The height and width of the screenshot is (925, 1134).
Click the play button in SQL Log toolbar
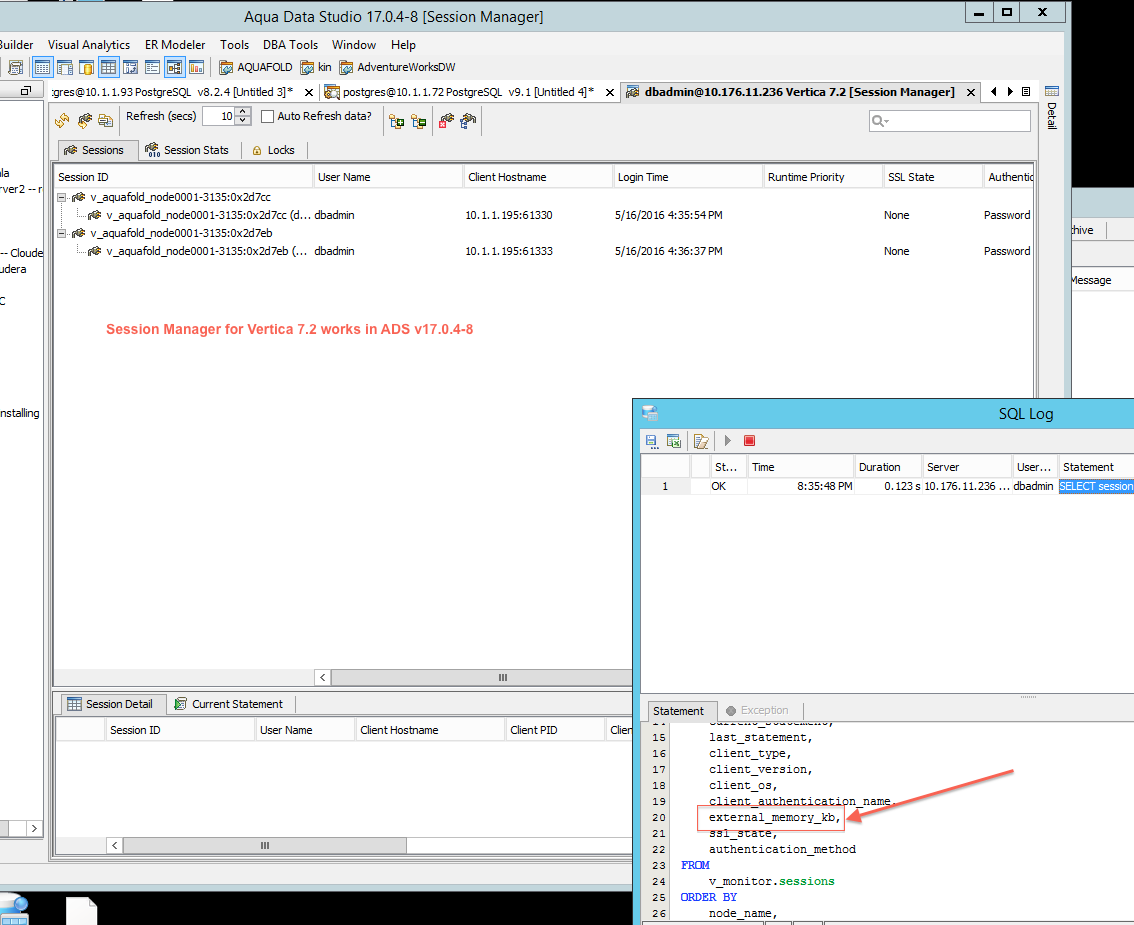tap(728, 440)
